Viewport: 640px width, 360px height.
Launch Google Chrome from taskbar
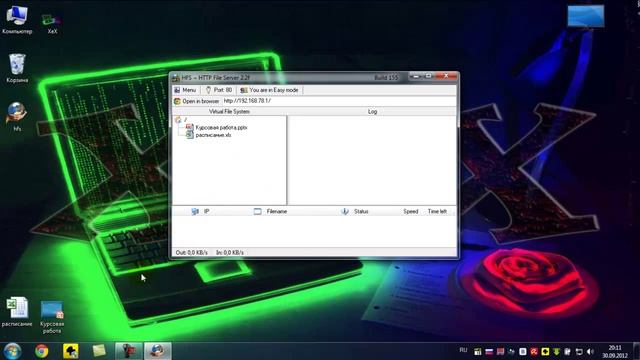pyautogui.click(x=42, y=351)
